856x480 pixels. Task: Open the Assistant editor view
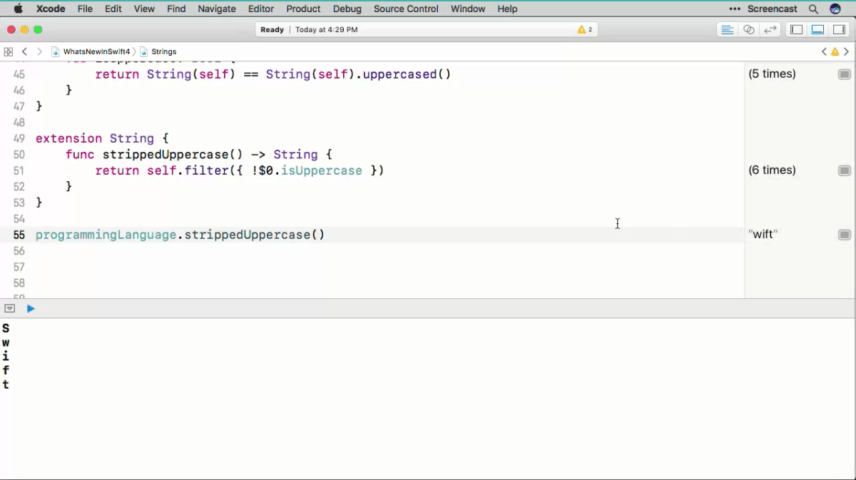(x=749, y=30)
